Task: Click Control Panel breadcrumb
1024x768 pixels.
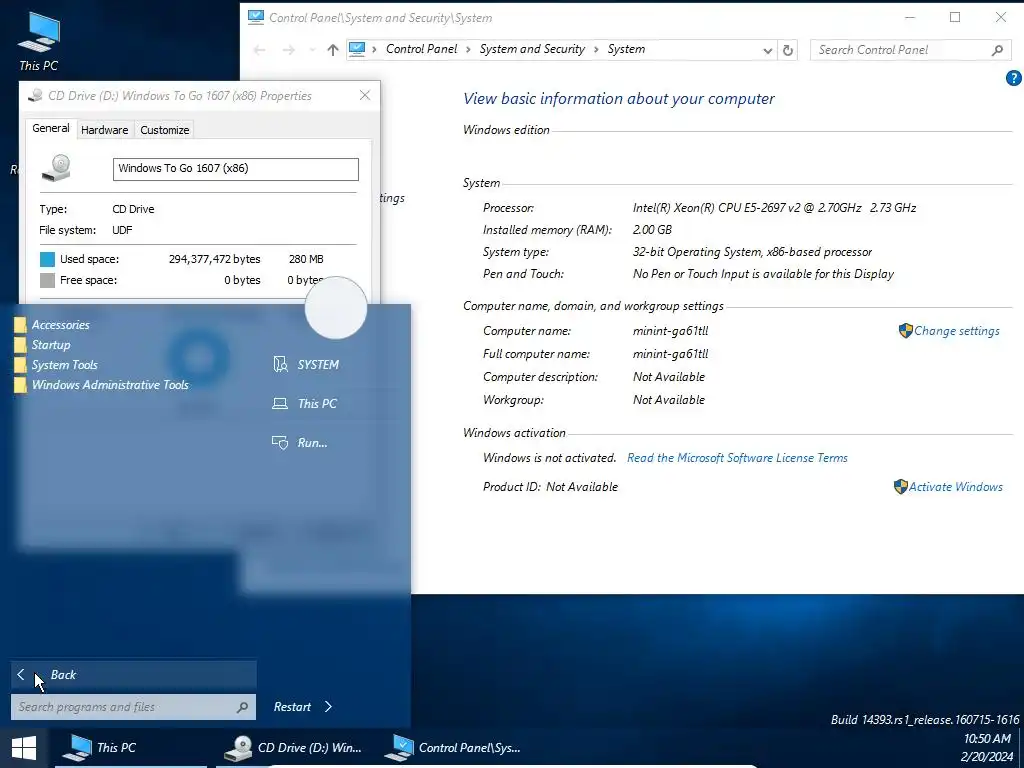Action: 422,49
